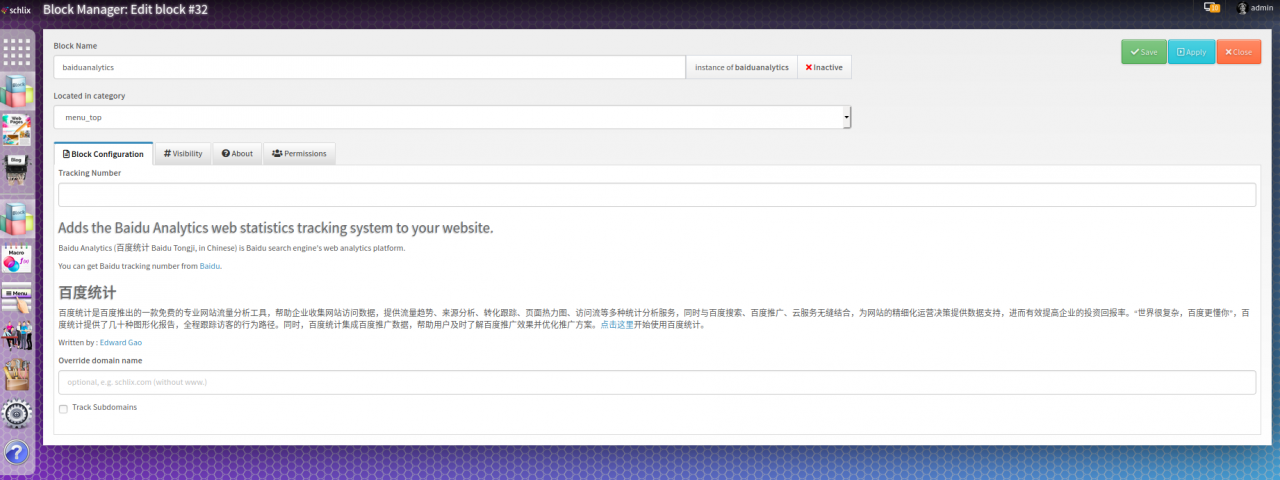Follow the Baidu tracking number link

pos(209,266)
